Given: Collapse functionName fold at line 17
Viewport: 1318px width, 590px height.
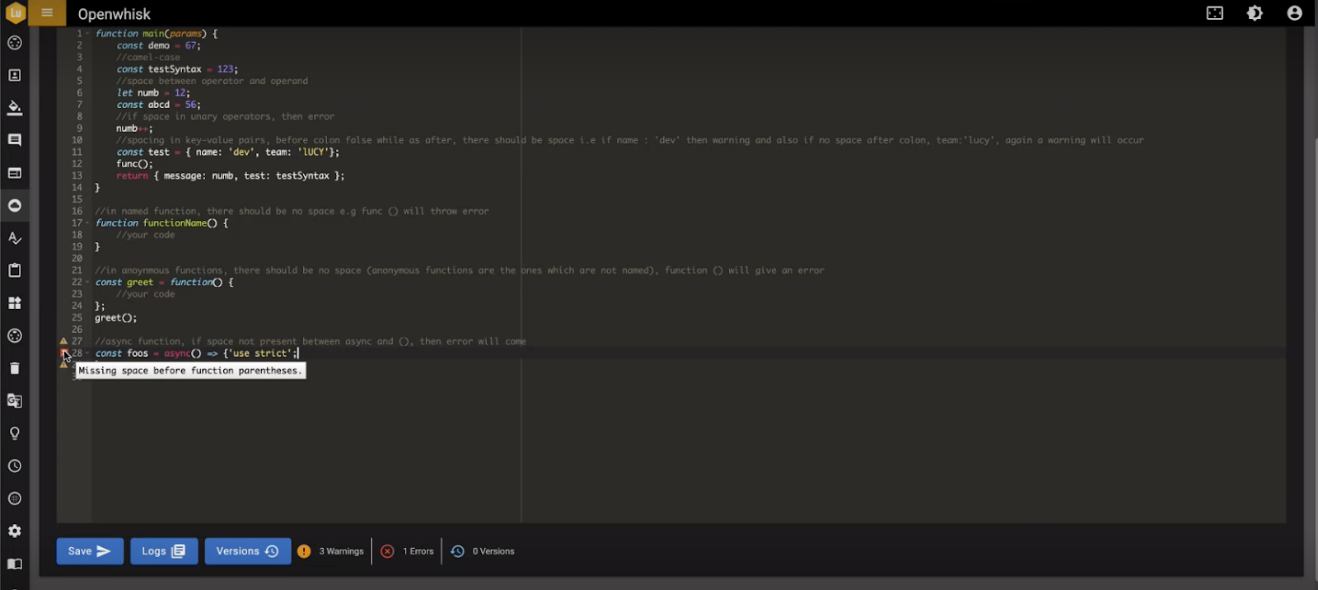Looking at the screenshot, I should tap(88, 223).
